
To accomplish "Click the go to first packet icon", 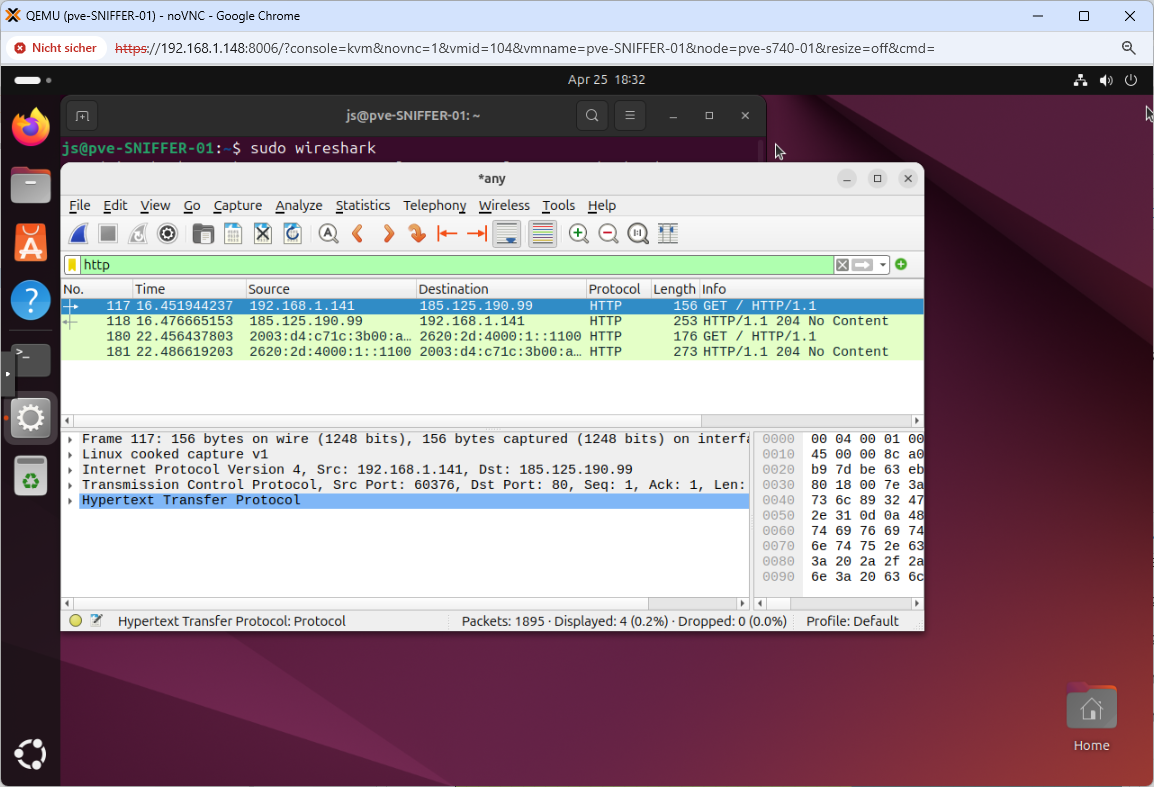I will (447, 234).
